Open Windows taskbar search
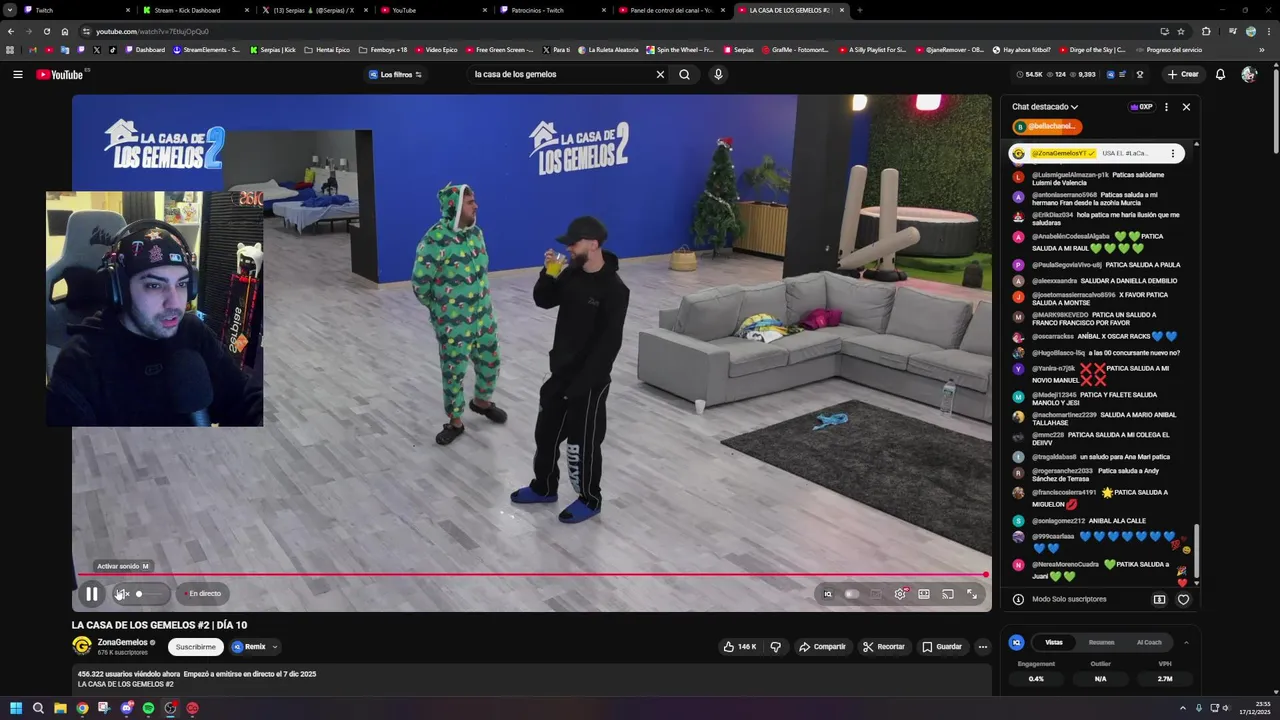The height and width of the screenshot is (720, 1280). (38, 708)
